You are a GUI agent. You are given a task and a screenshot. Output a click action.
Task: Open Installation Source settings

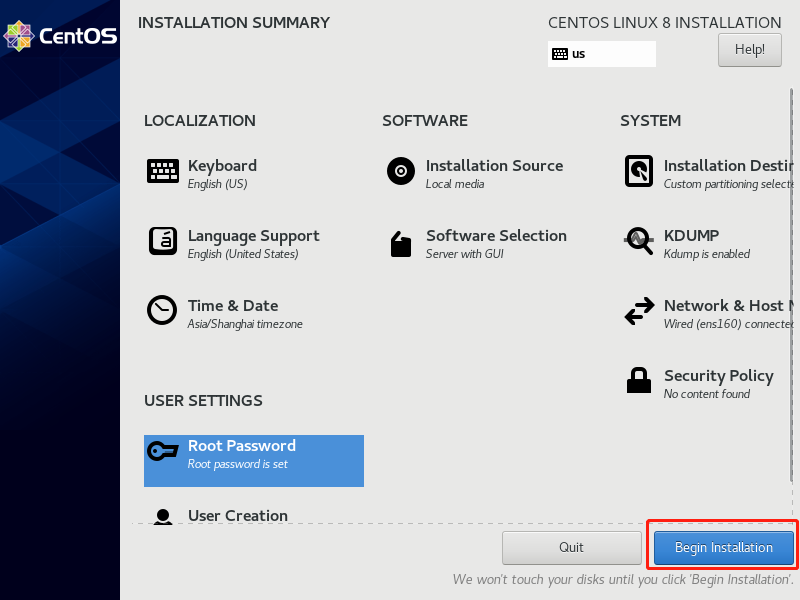(494, 165)
